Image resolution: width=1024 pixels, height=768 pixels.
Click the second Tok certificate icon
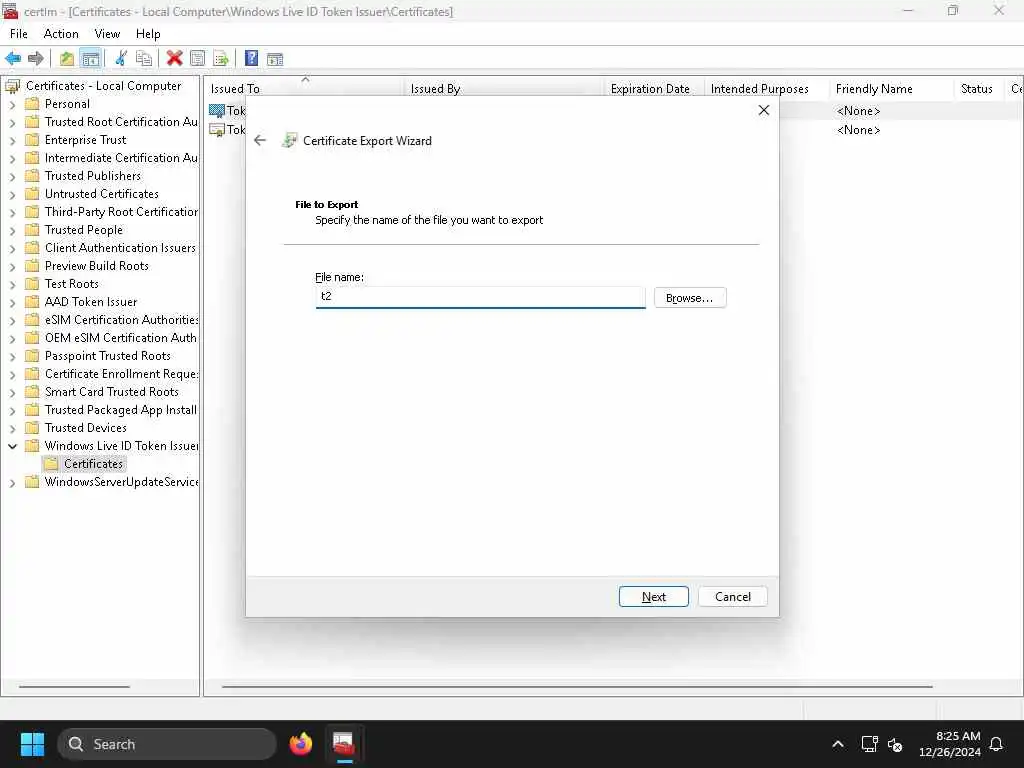tap(217, 129)
